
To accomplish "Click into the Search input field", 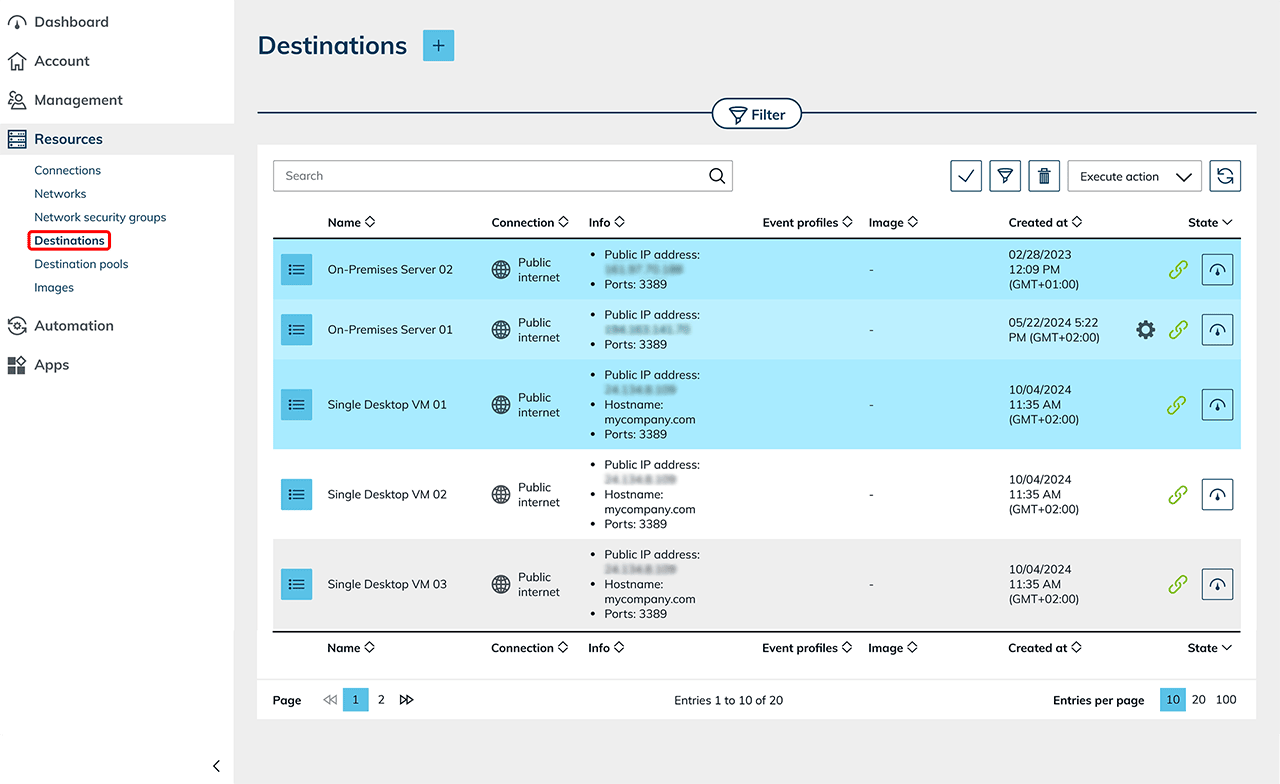I will [490, 176].
